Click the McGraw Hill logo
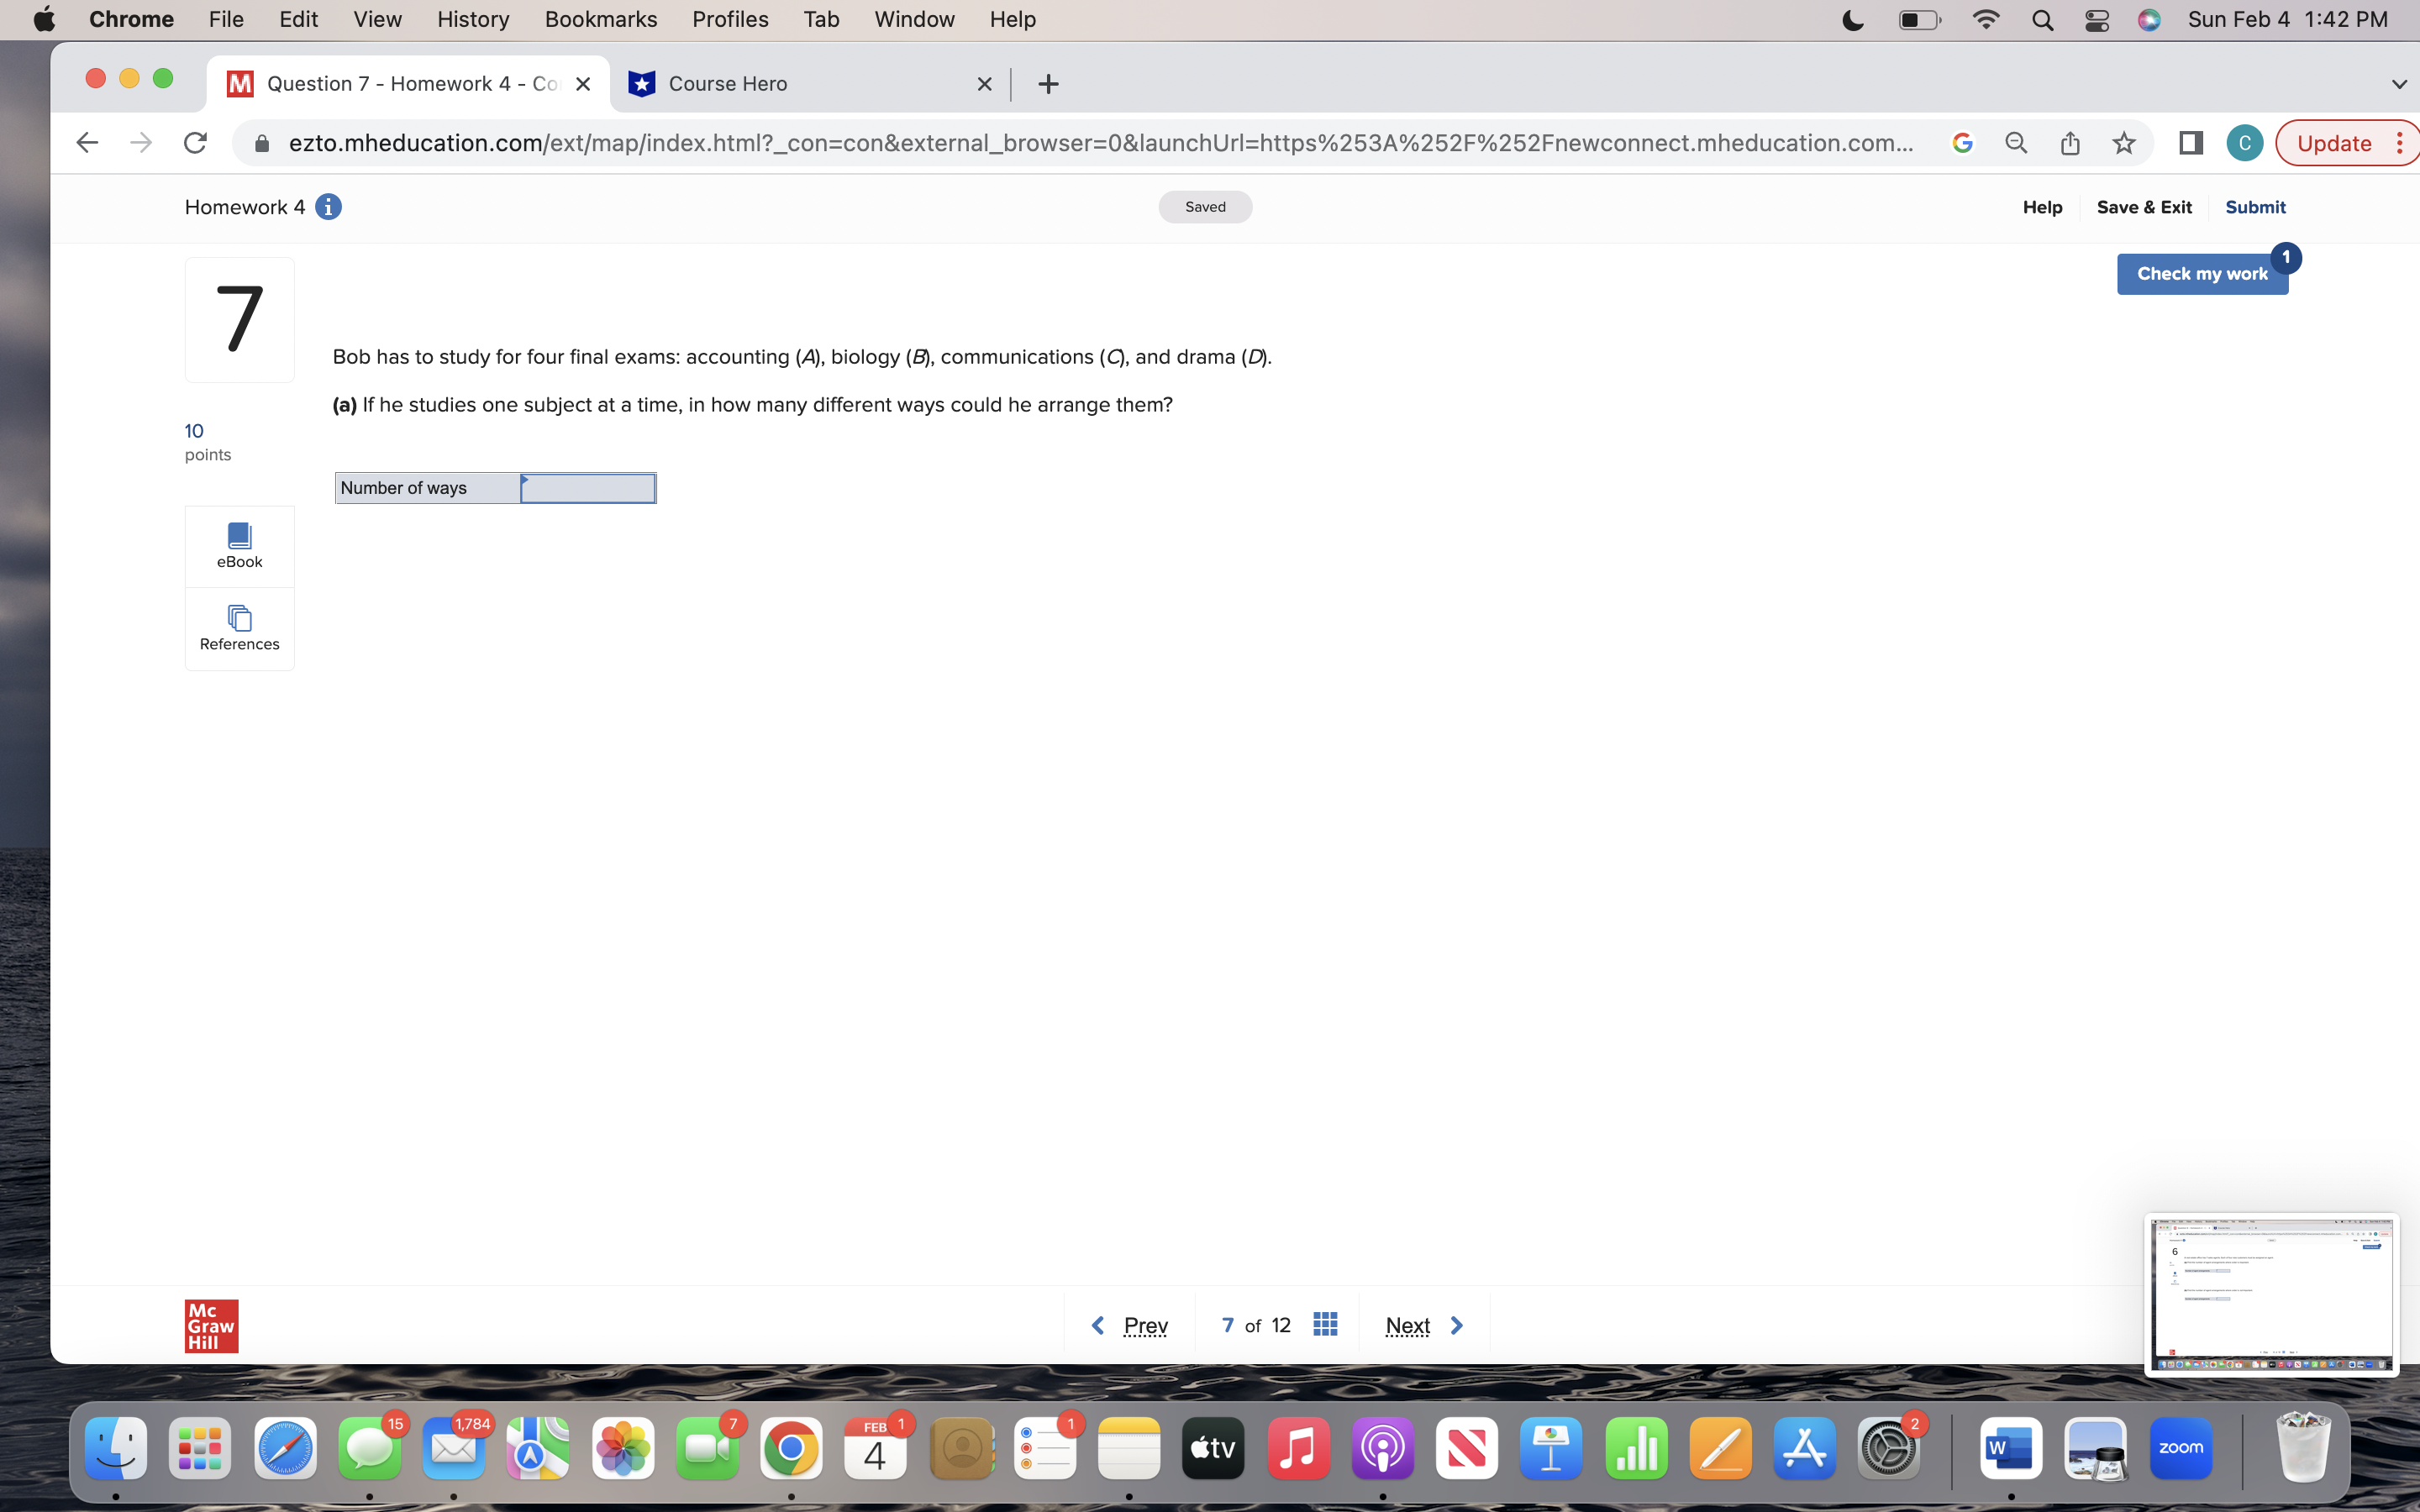Screen dimensions: 2420x1512 coord(211,1325)
